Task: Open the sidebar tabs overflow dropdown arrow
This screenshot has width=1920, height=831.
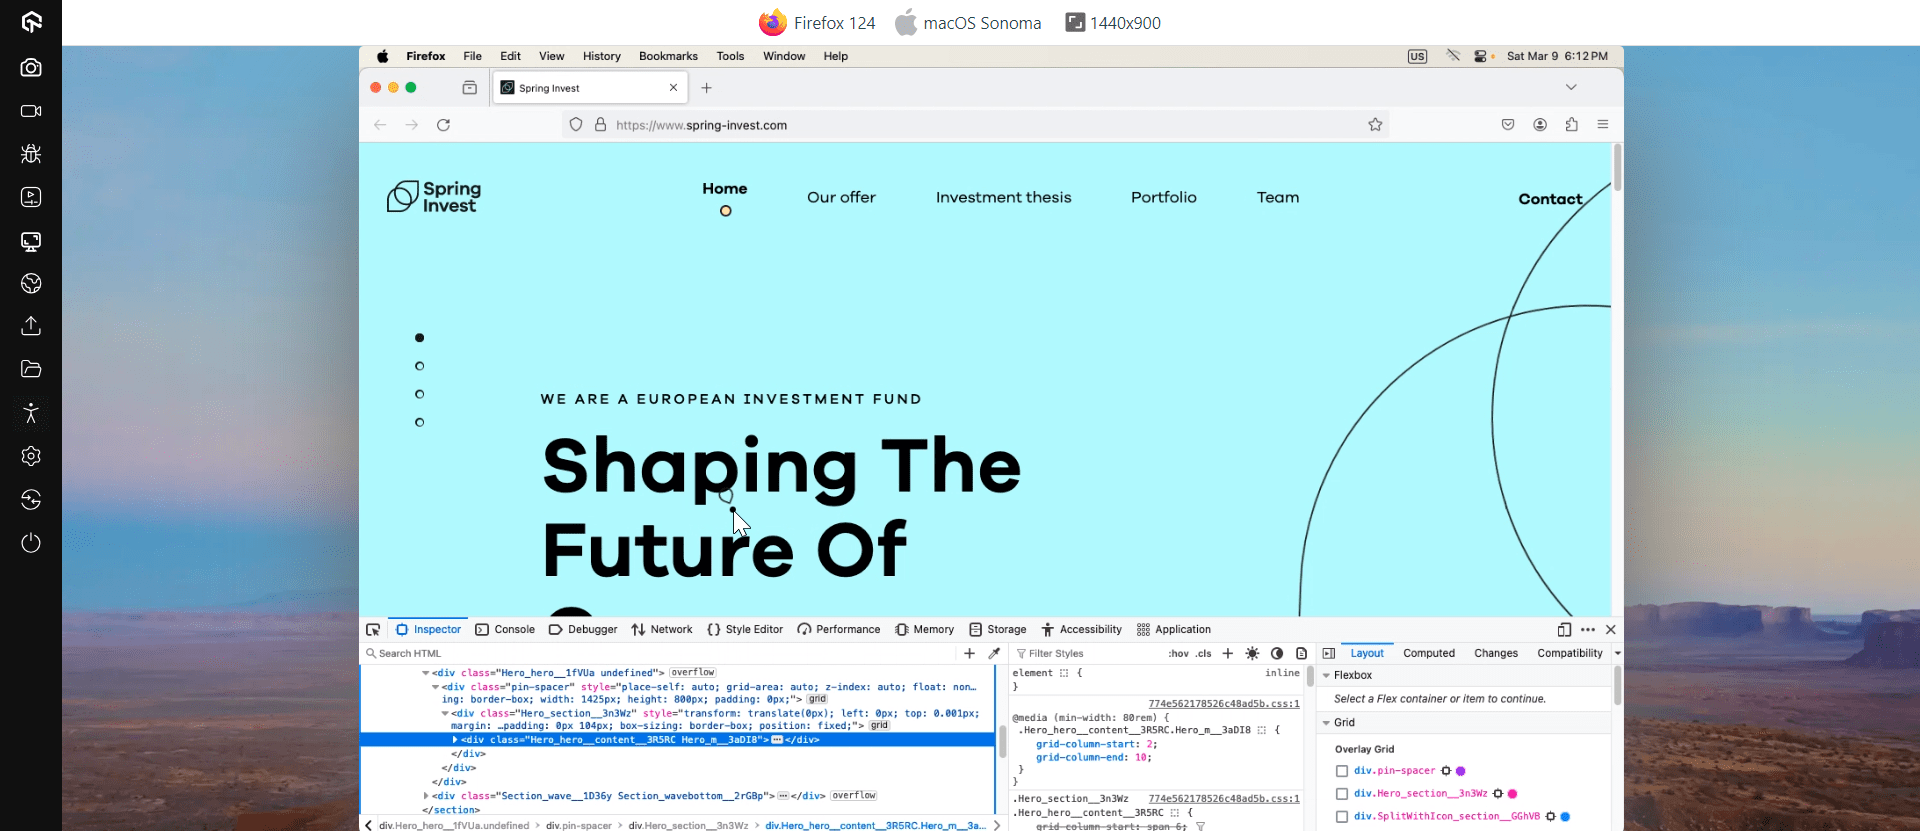Action: click(x=1617, y=654)
